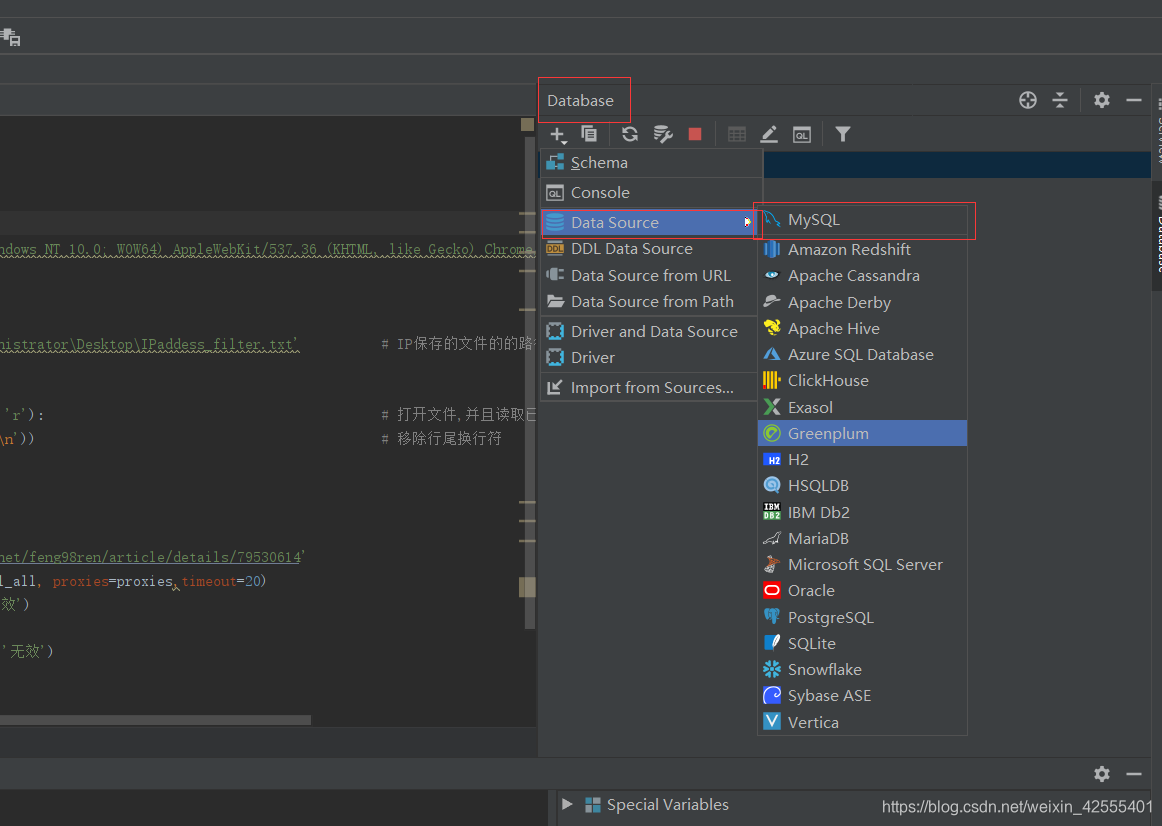Select Exasol data source
Image resolution: width=1162 pixels, height=826 pixels.
coord(863,407)
